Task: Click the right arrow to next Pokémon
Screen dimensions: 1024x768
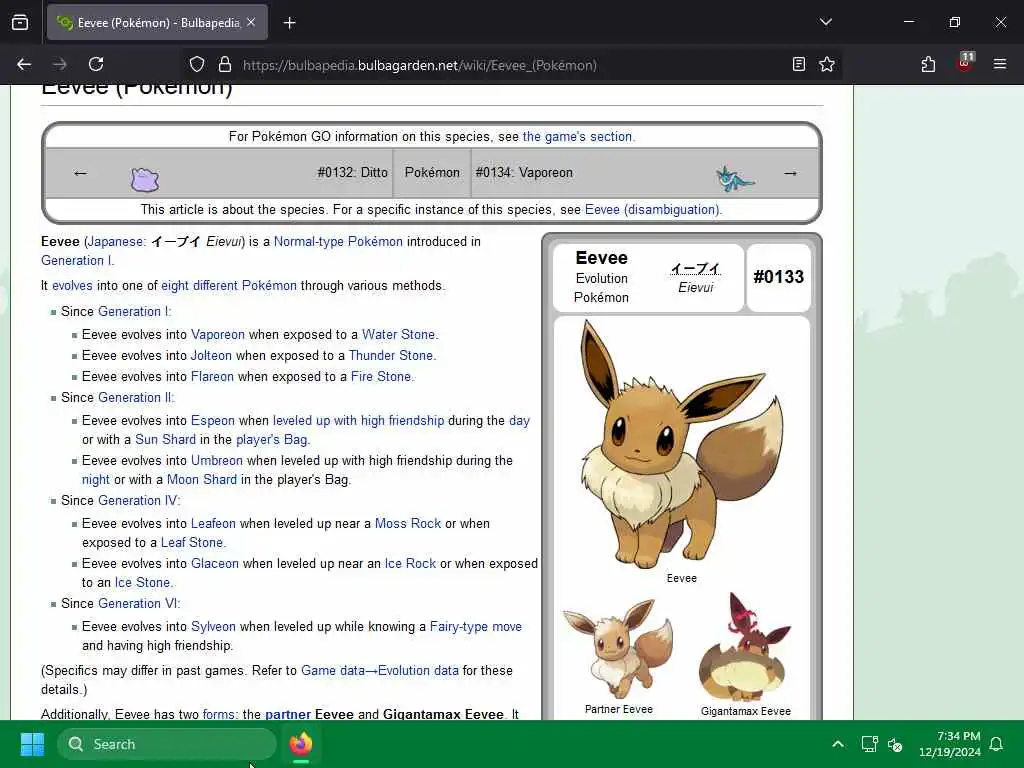Action: [x=790, y=173]
